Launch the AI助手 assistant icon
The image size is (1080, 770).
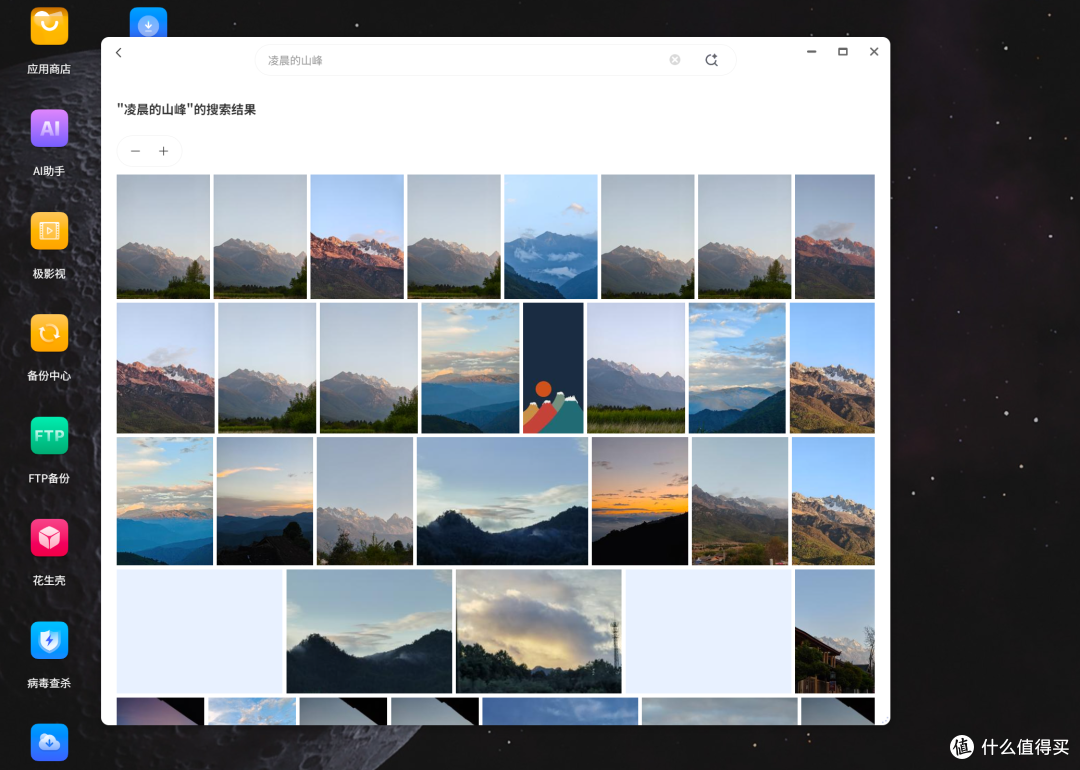[x=49, y=128]
